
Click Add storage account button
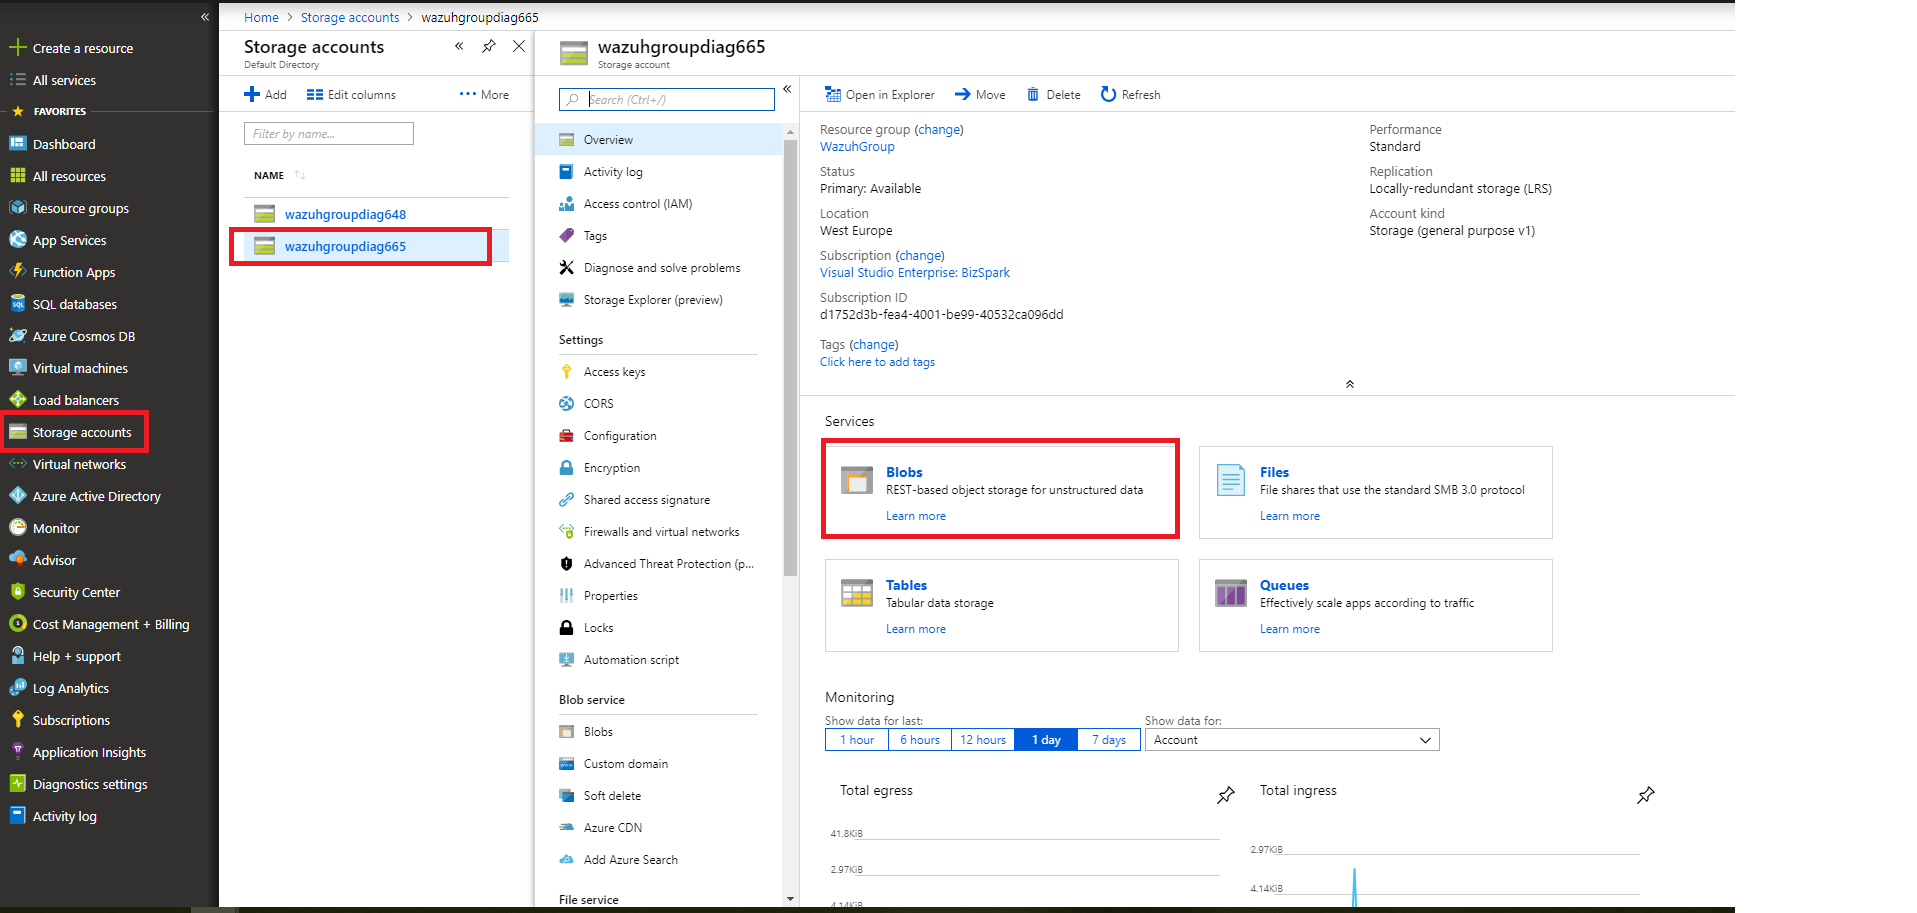click(266, 95)
